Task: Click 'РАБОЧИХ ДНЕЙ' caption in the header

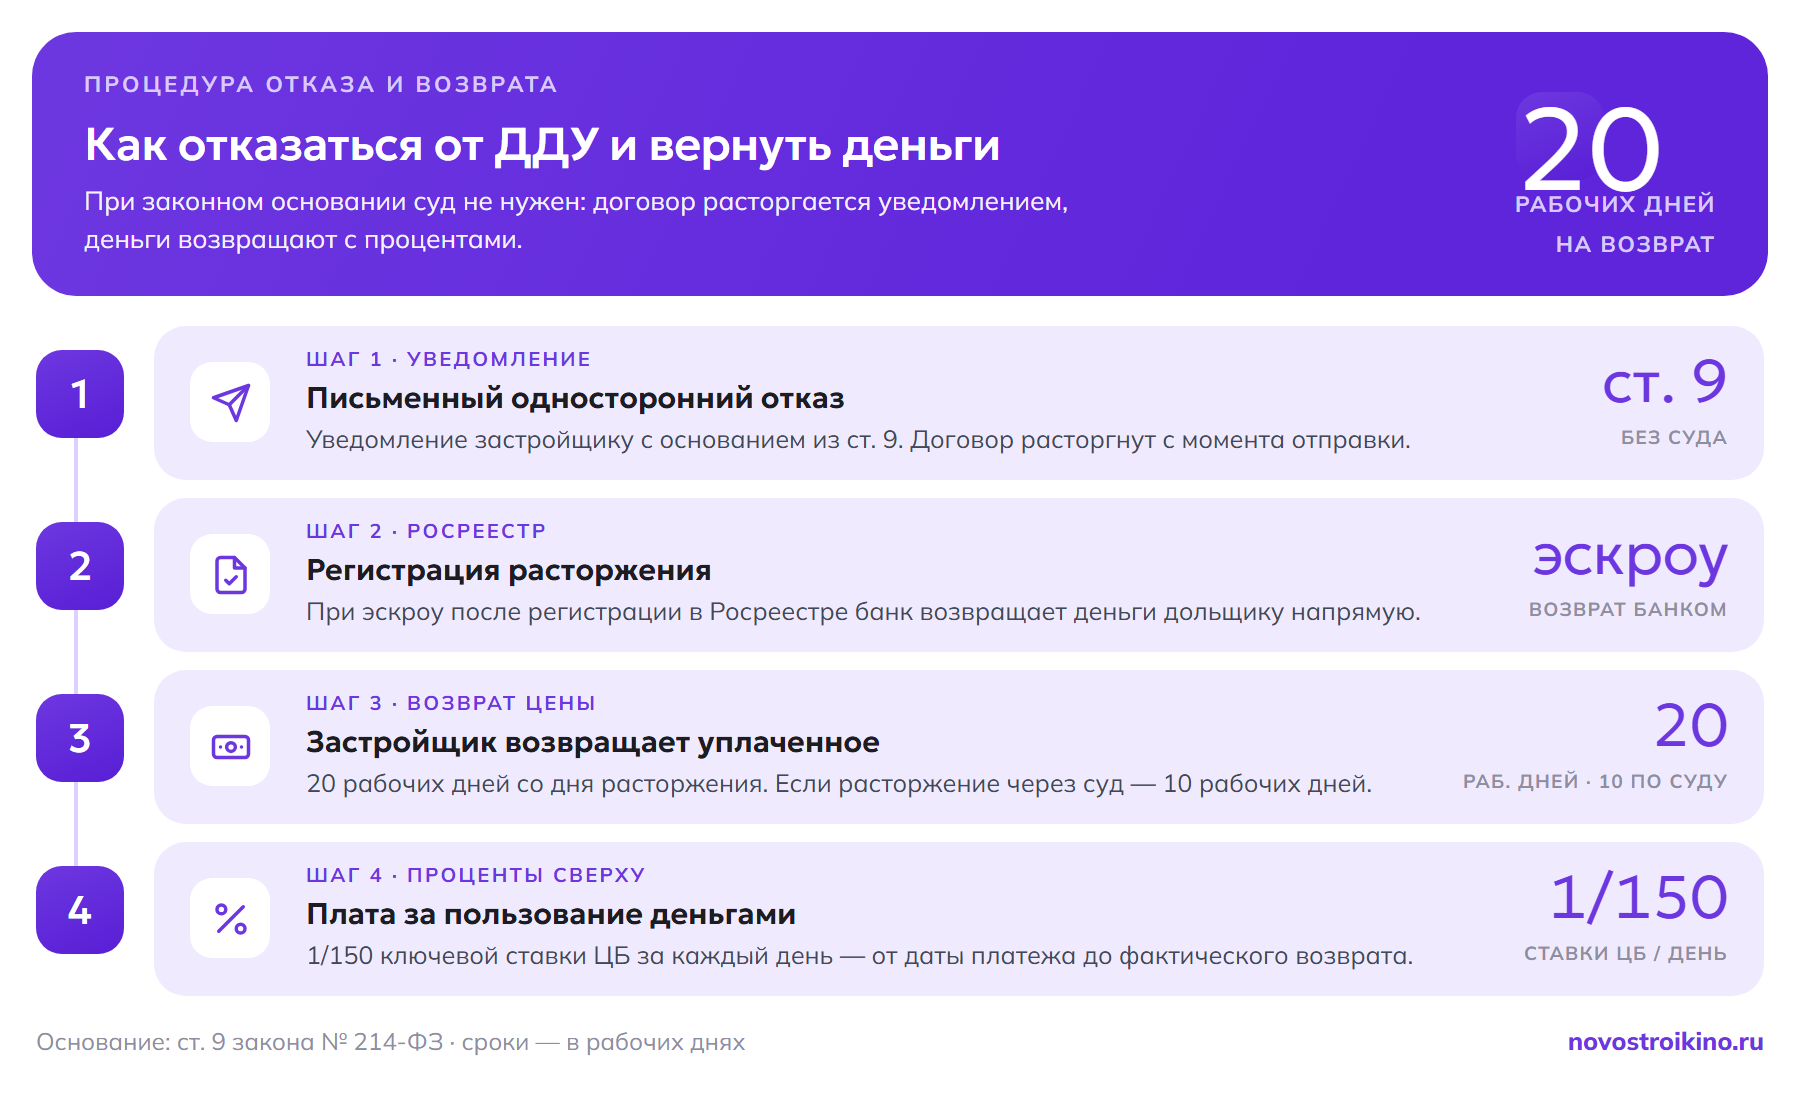Action: pyautogui.click(x=1614, y=204)
